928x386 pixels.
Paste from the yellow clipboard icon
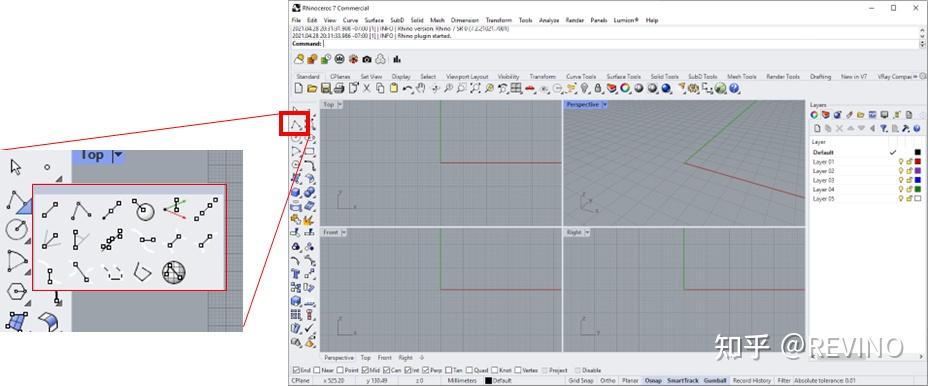394,88
